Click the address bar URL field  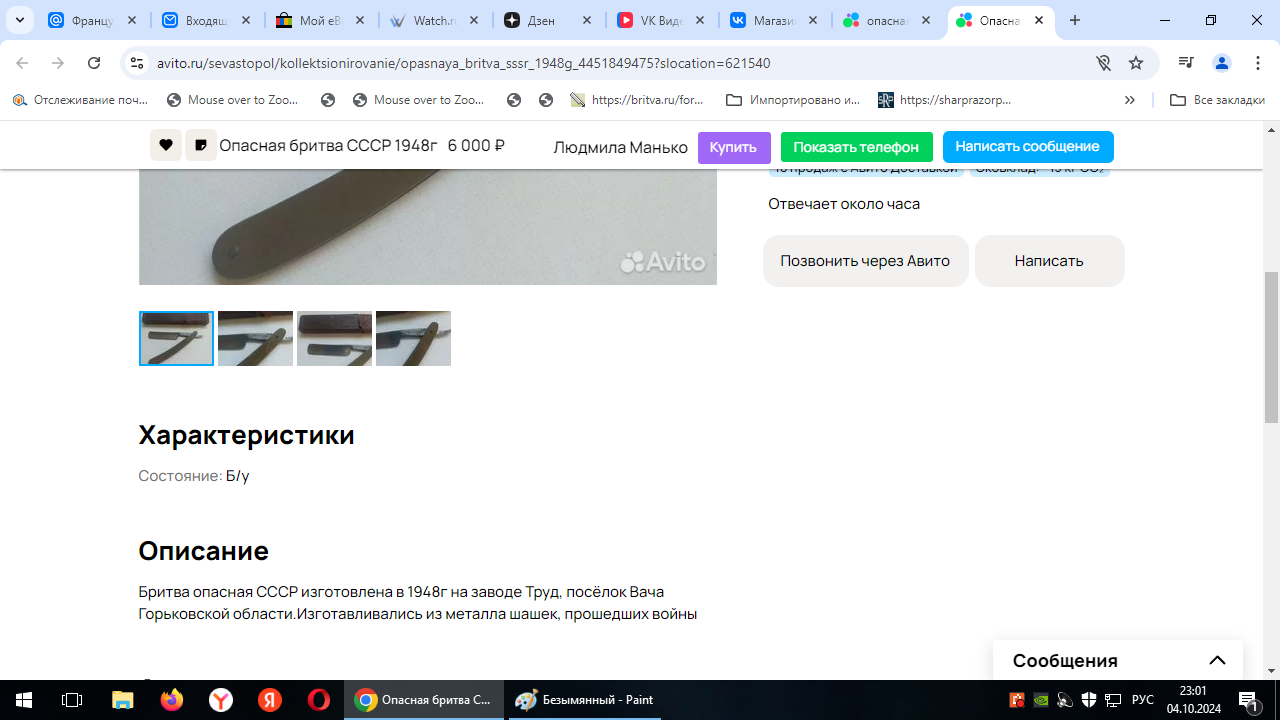click(x=600, y=63)
